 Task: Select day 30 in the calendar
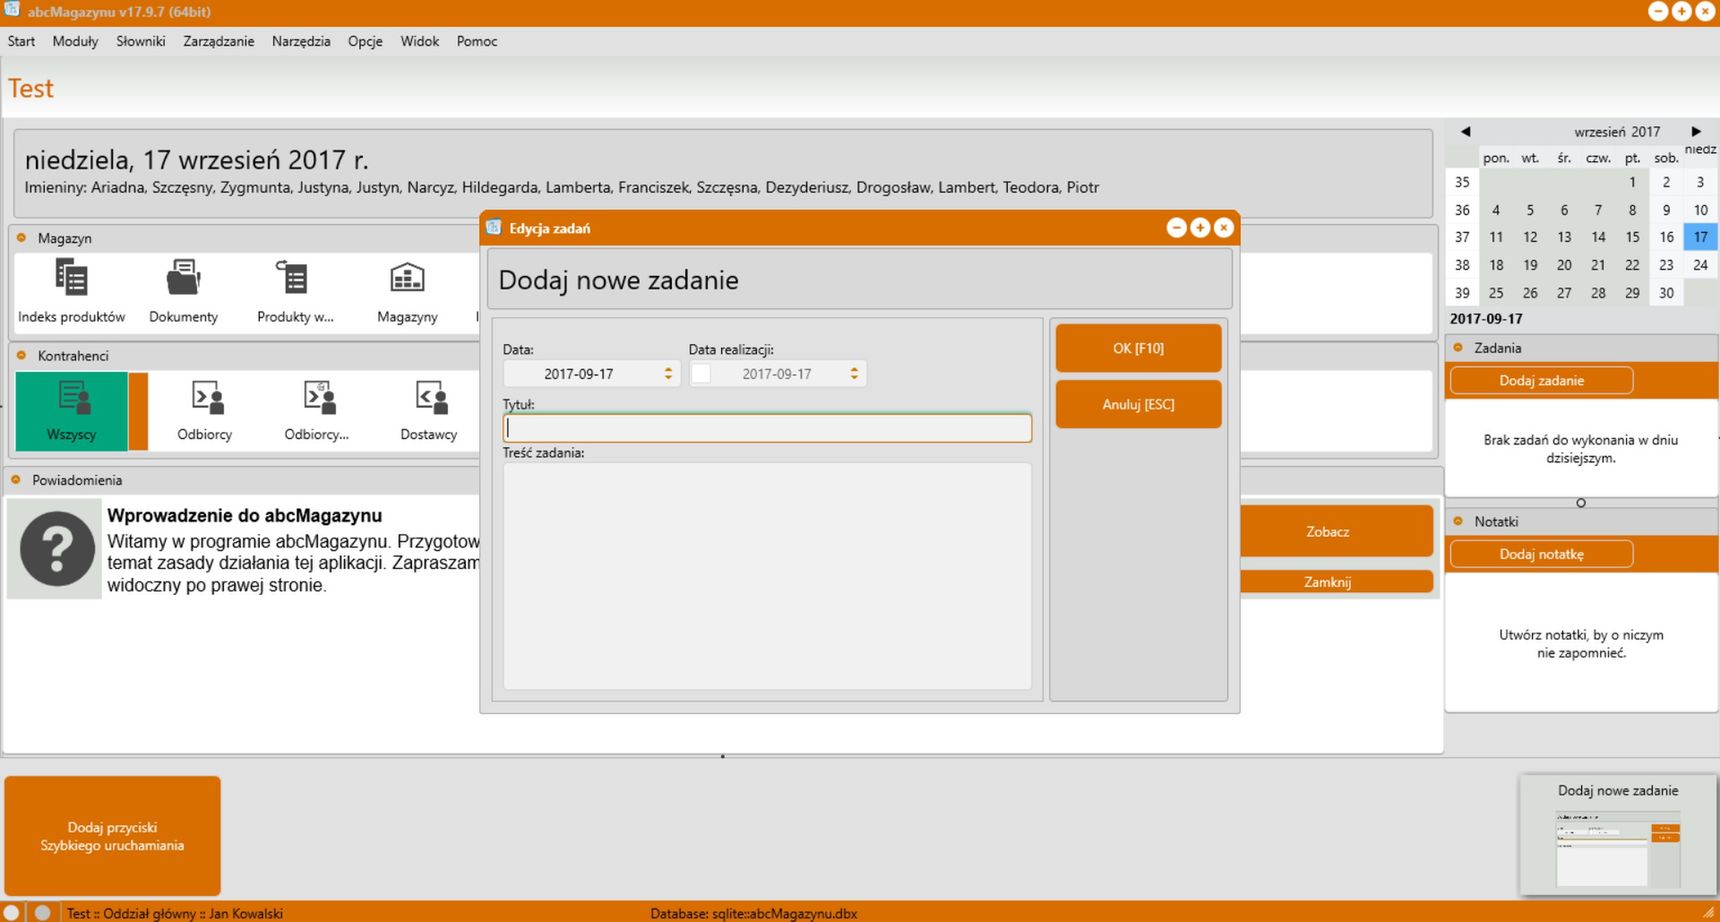(1666, 293)
